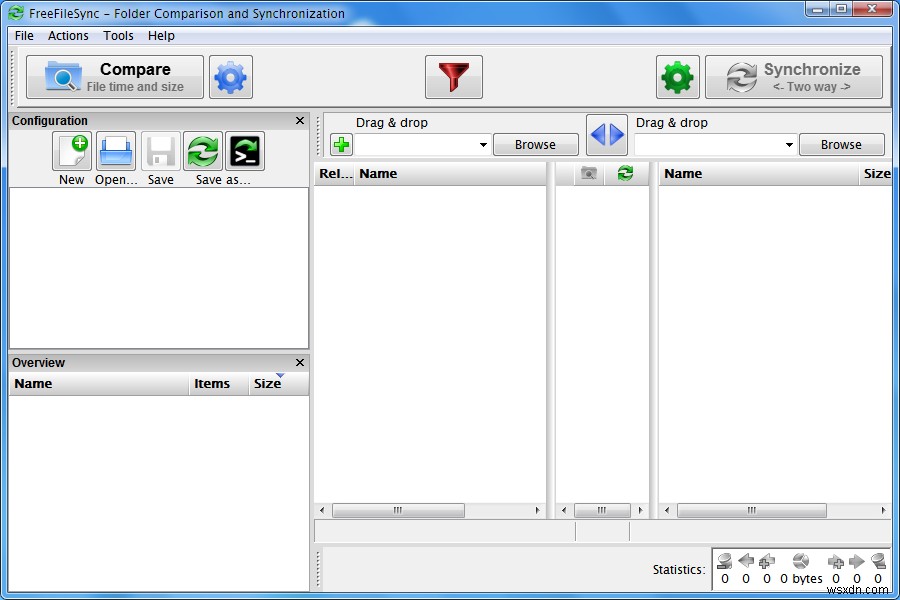The width and height of the screenshot is (900, 600).
Task: Click the Save as configuration icon
Action: (x=203, y=152)
